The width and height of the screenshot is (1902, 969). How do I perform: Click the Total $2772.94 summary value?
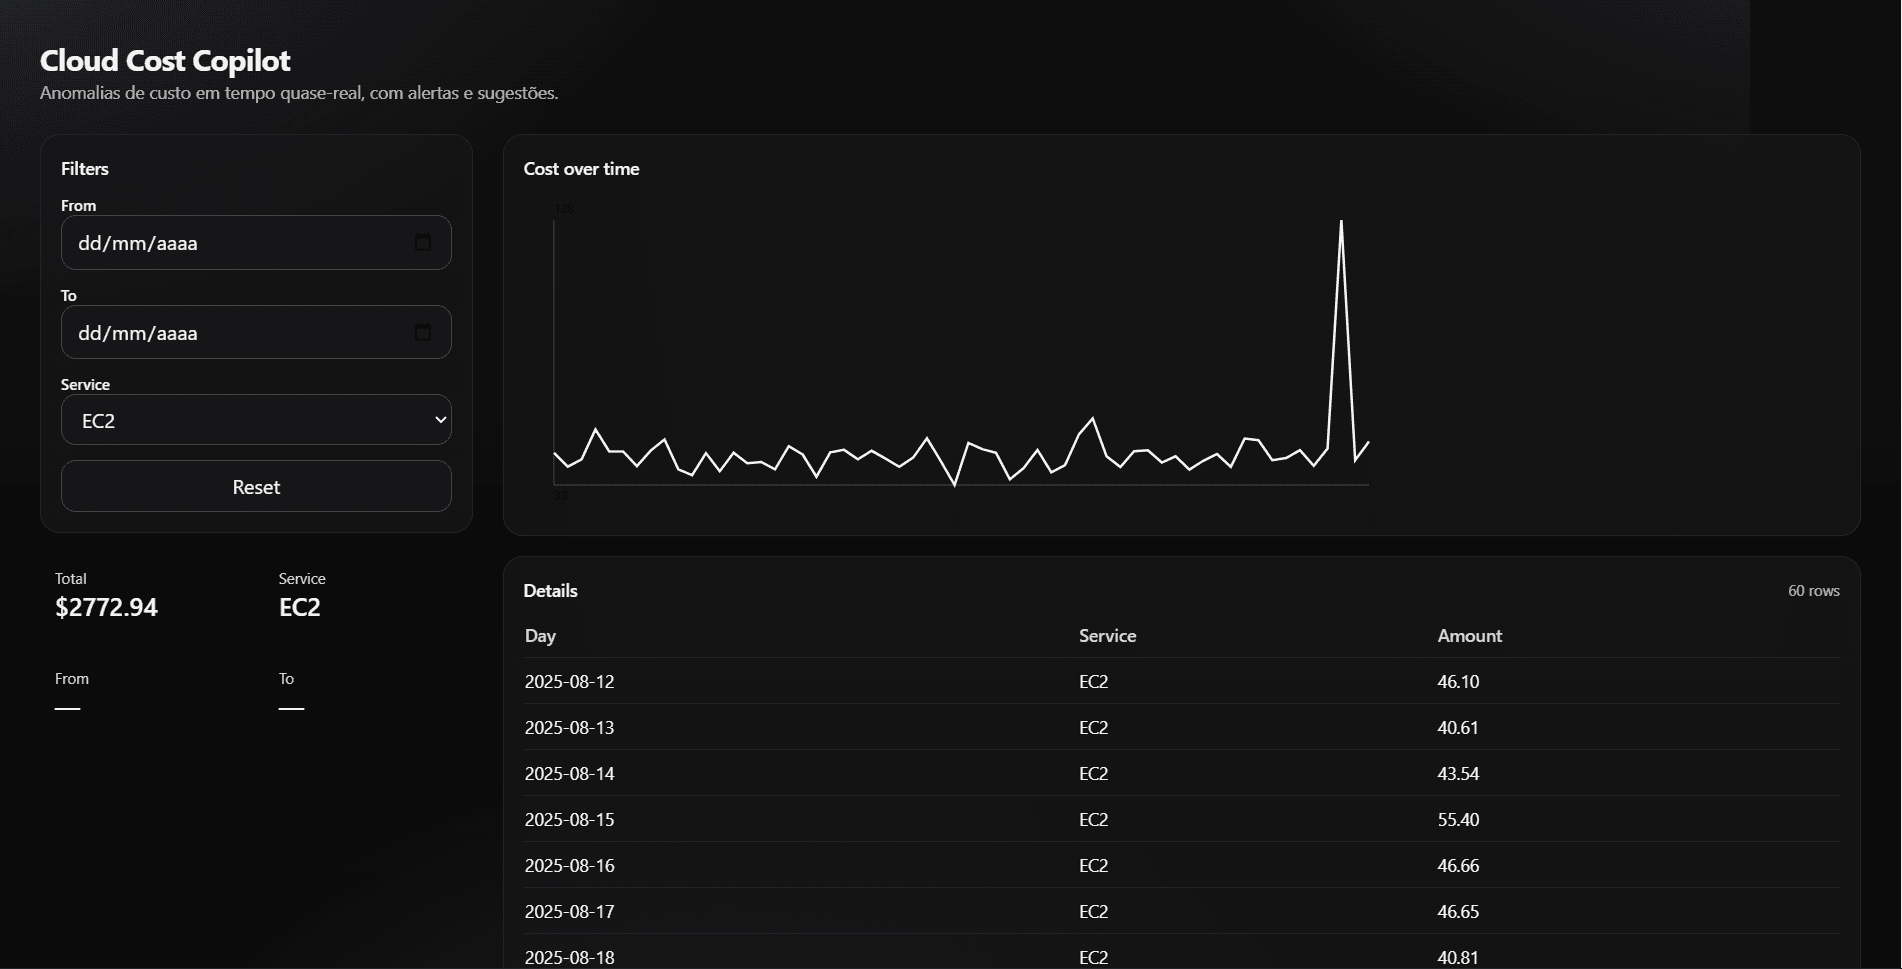106,608
